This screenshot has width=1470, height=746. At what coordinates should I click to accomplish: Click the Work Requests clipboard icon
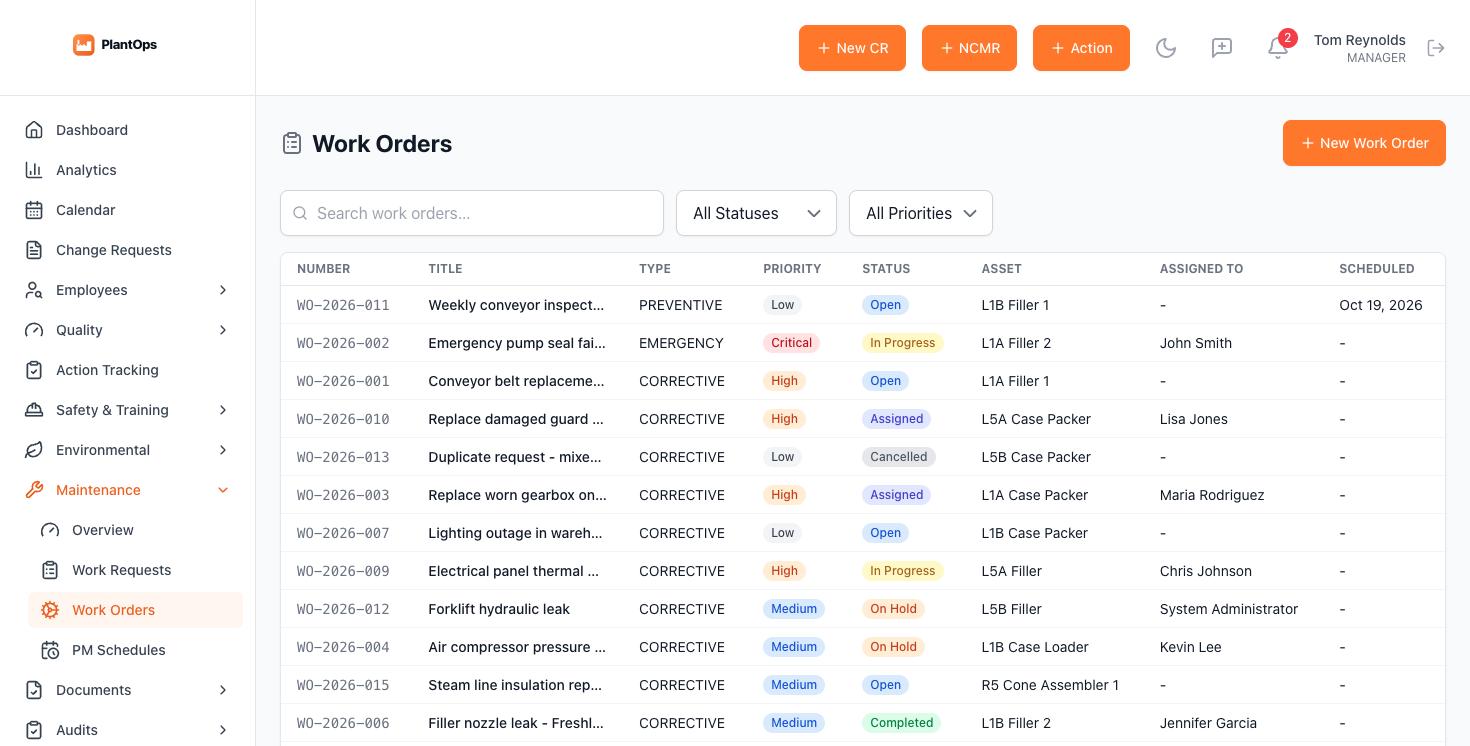[50, 570]
